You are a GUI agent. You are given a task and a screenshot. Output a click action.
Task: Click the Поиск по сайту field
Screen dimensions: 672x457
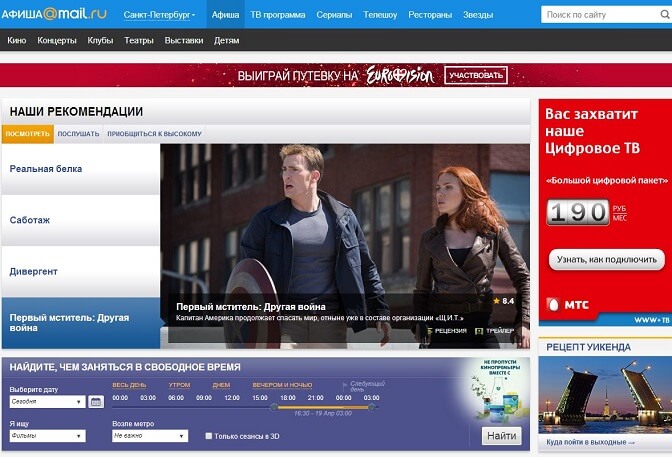(601, 15)
